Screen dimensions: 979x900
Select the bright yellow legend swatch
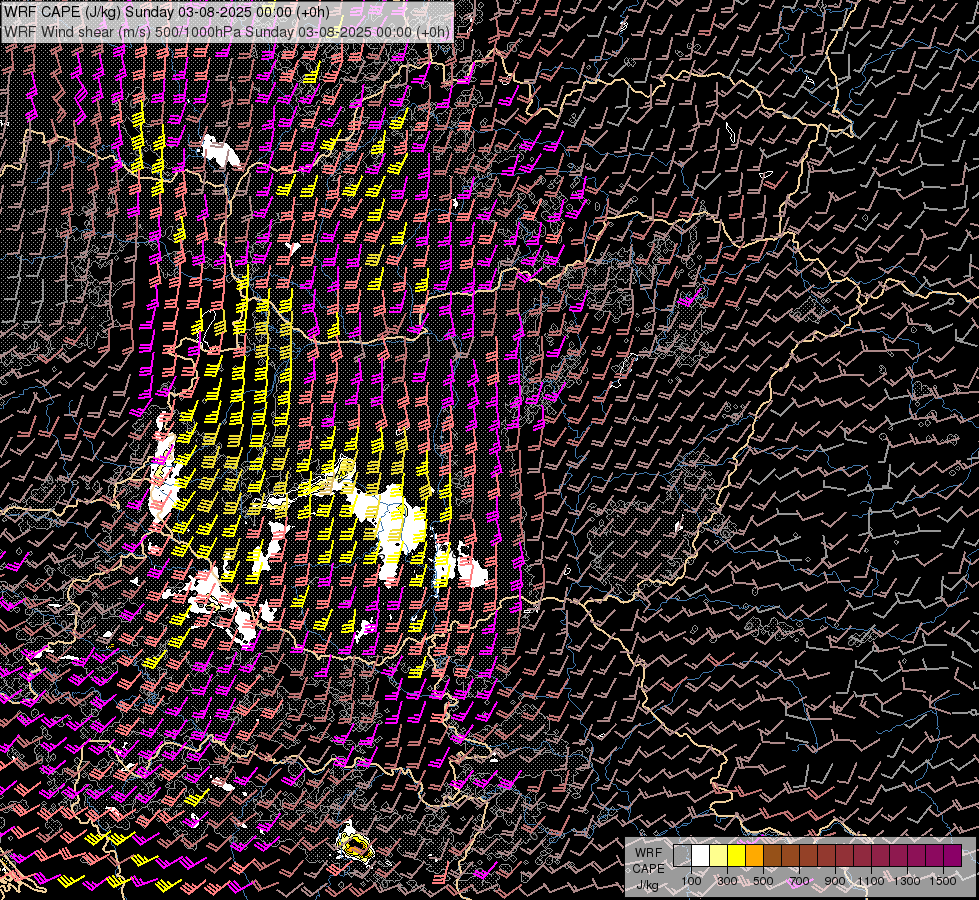point(737,855)
